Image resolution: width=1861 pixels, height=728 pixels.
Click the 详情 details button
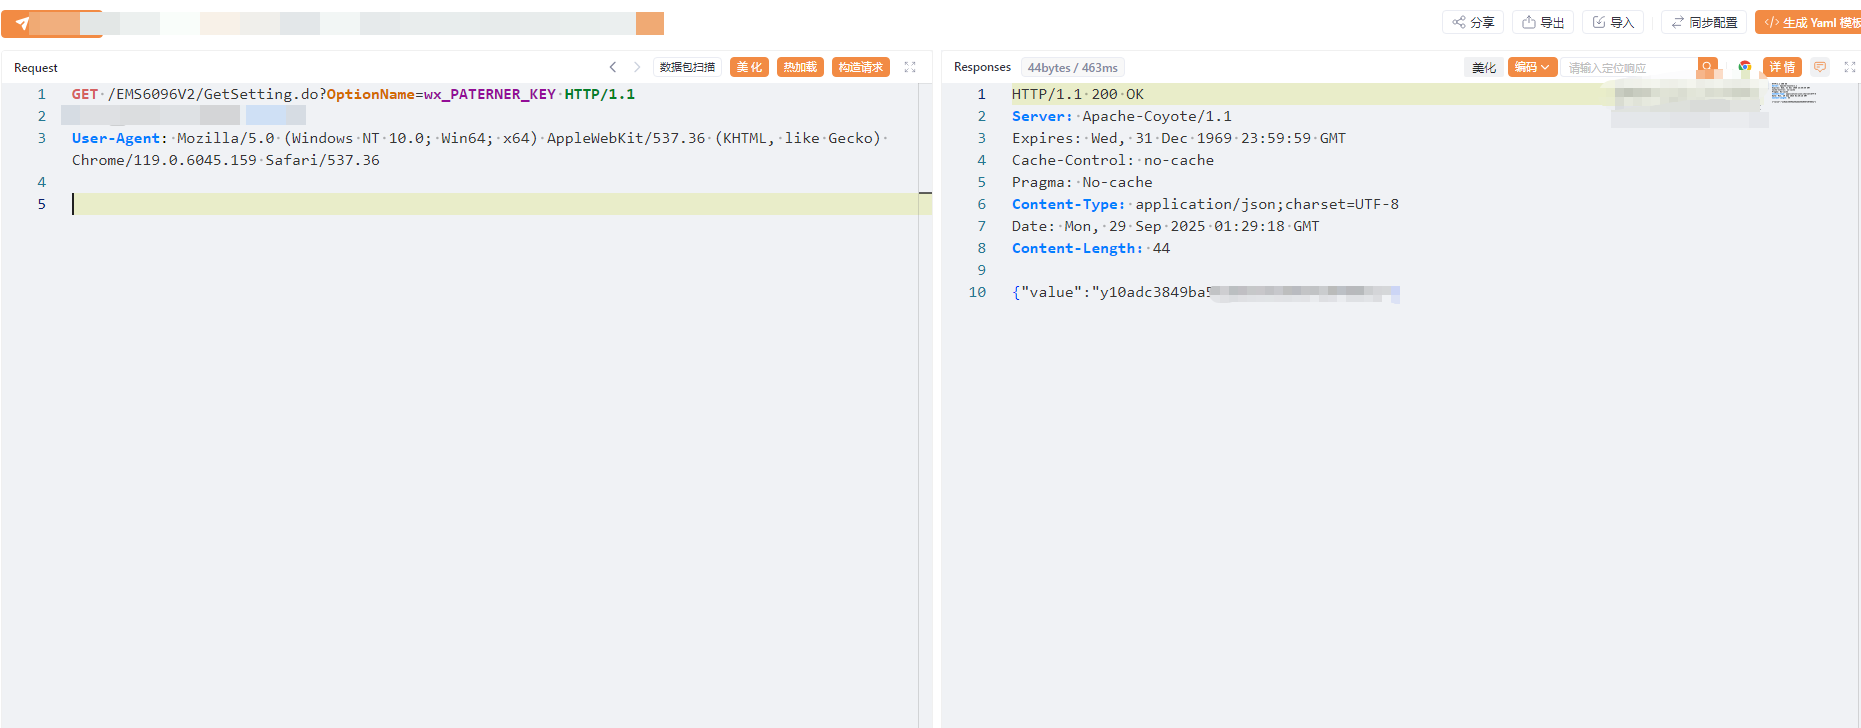click(1782, 67)
